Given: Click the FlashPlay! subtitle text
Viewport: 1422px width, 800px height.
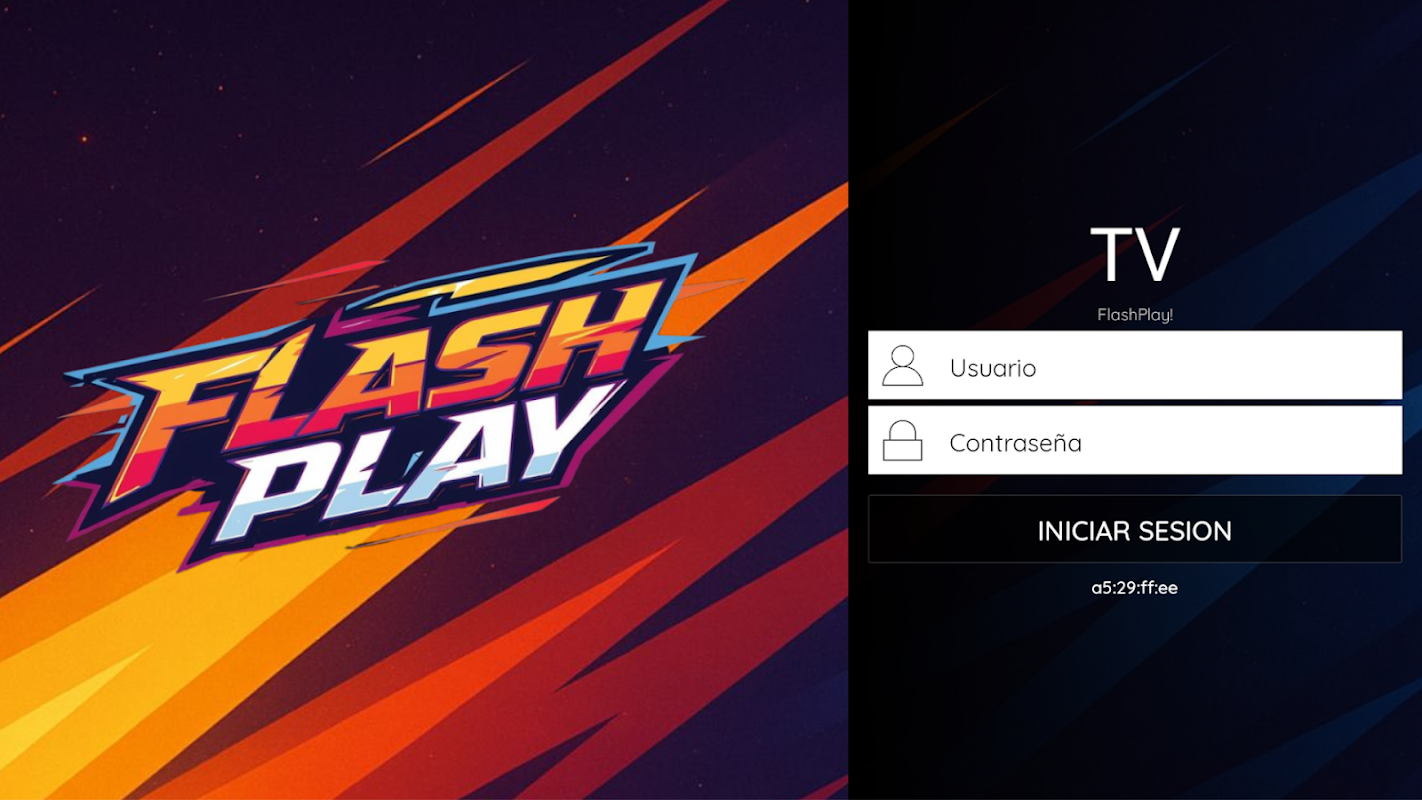Looking at the screenshot, I should point(1135,315).
